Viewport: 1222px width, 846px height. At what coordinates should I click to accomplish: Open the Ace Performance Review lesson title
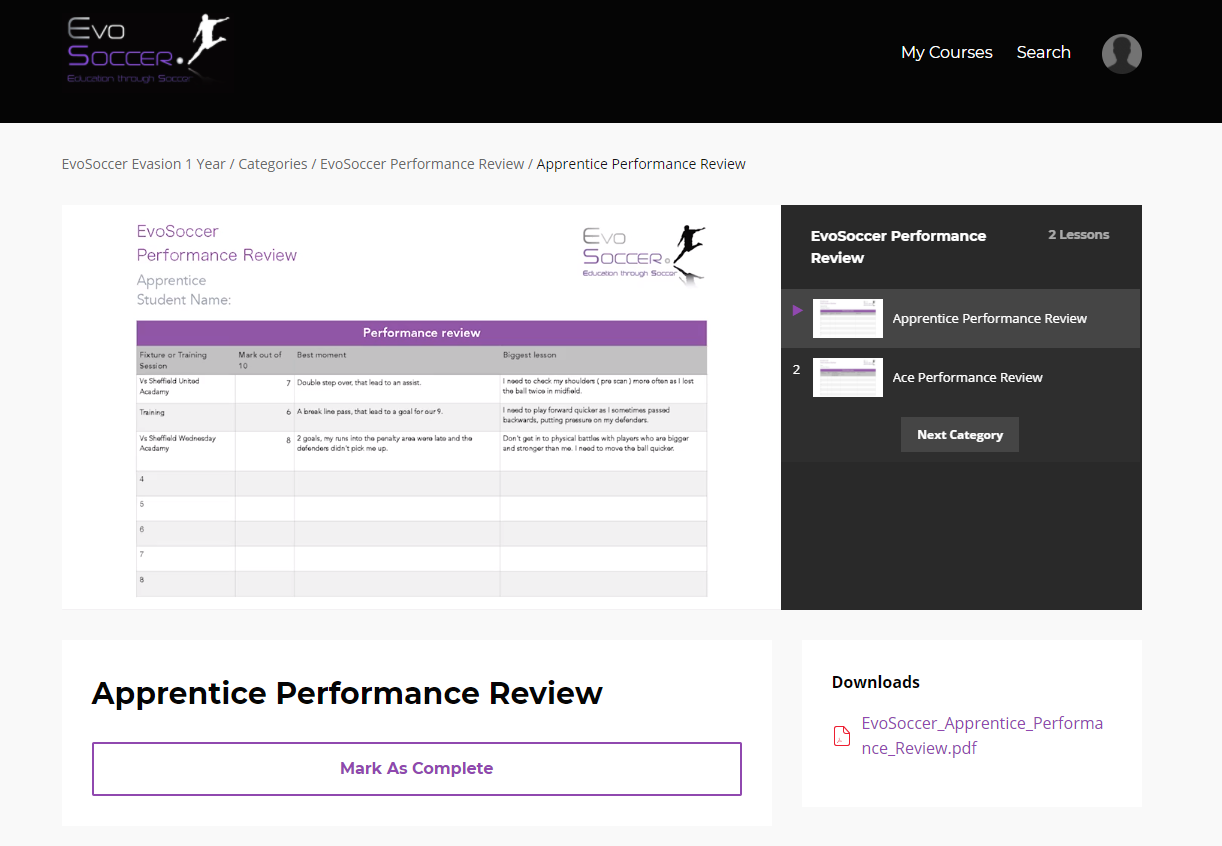[x=967, y=377]
